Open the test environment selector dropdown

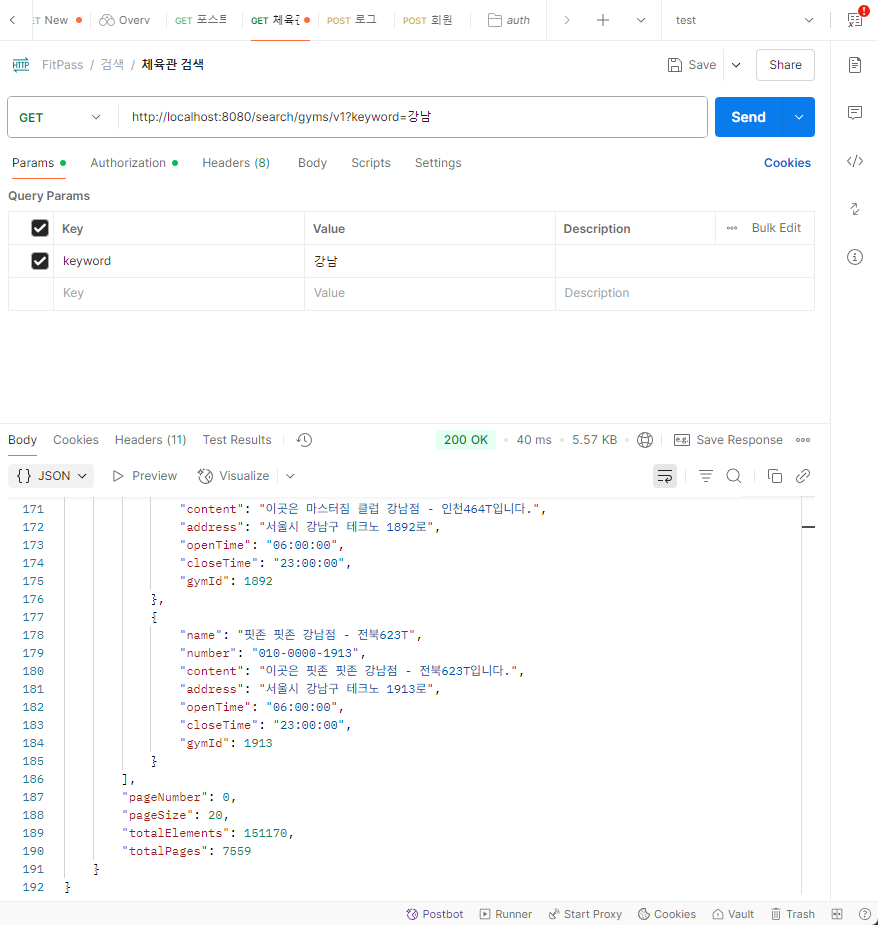(745, 20)
